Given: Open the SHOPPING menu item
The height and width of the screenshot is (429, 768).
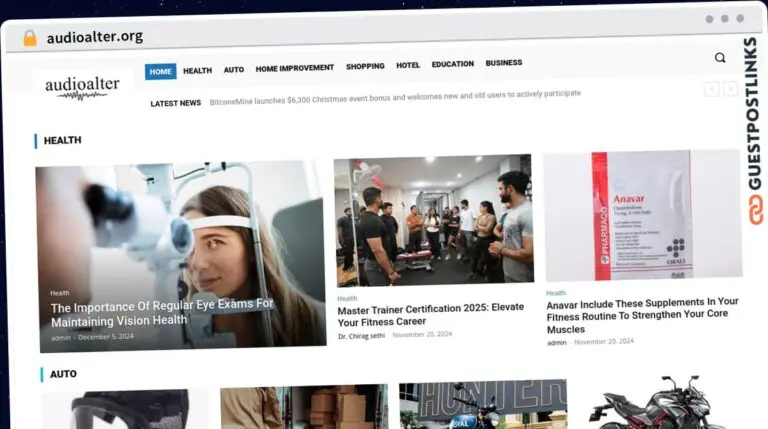Looking at the screenshot, I should pos(365,66).
